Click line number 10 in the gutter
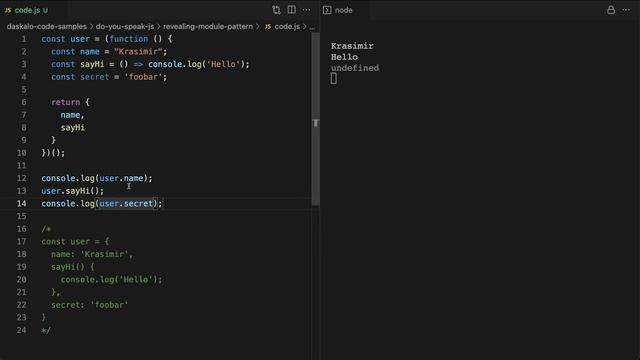This screenshot has height=360, width=640. 21,153
